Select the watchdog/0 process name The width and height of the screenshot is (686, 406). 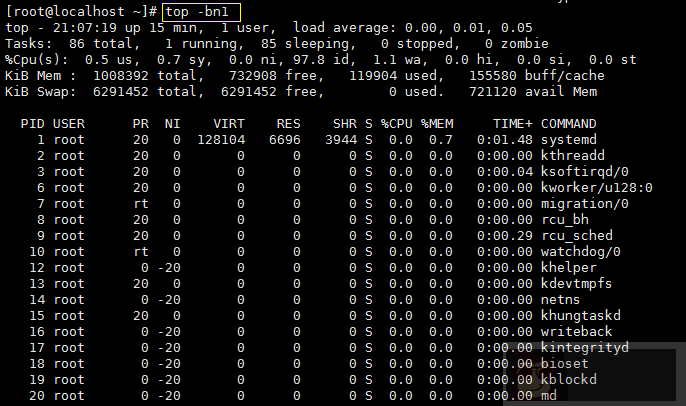(579, 251)
